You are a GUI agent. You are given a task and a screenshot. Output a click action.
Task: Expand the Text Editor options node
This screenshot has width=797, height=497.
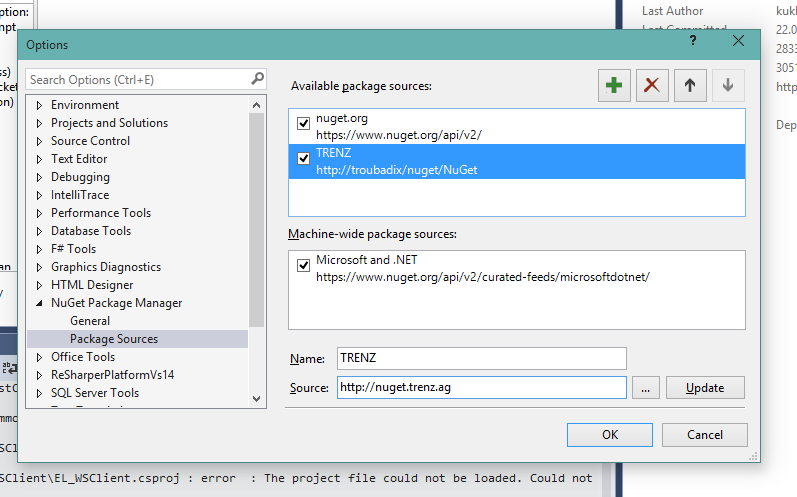(39, 160)
